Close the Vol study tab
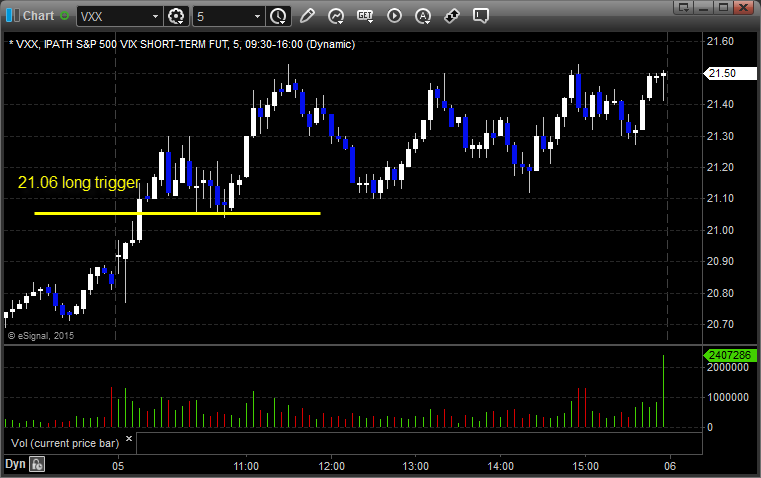The image size is (761, 478). 129,439
